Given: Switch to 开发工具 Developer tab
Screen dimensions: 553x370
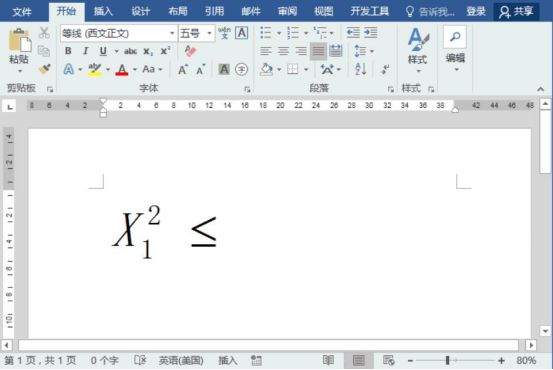Looking at the screenshot, I should tap(370, 12).
